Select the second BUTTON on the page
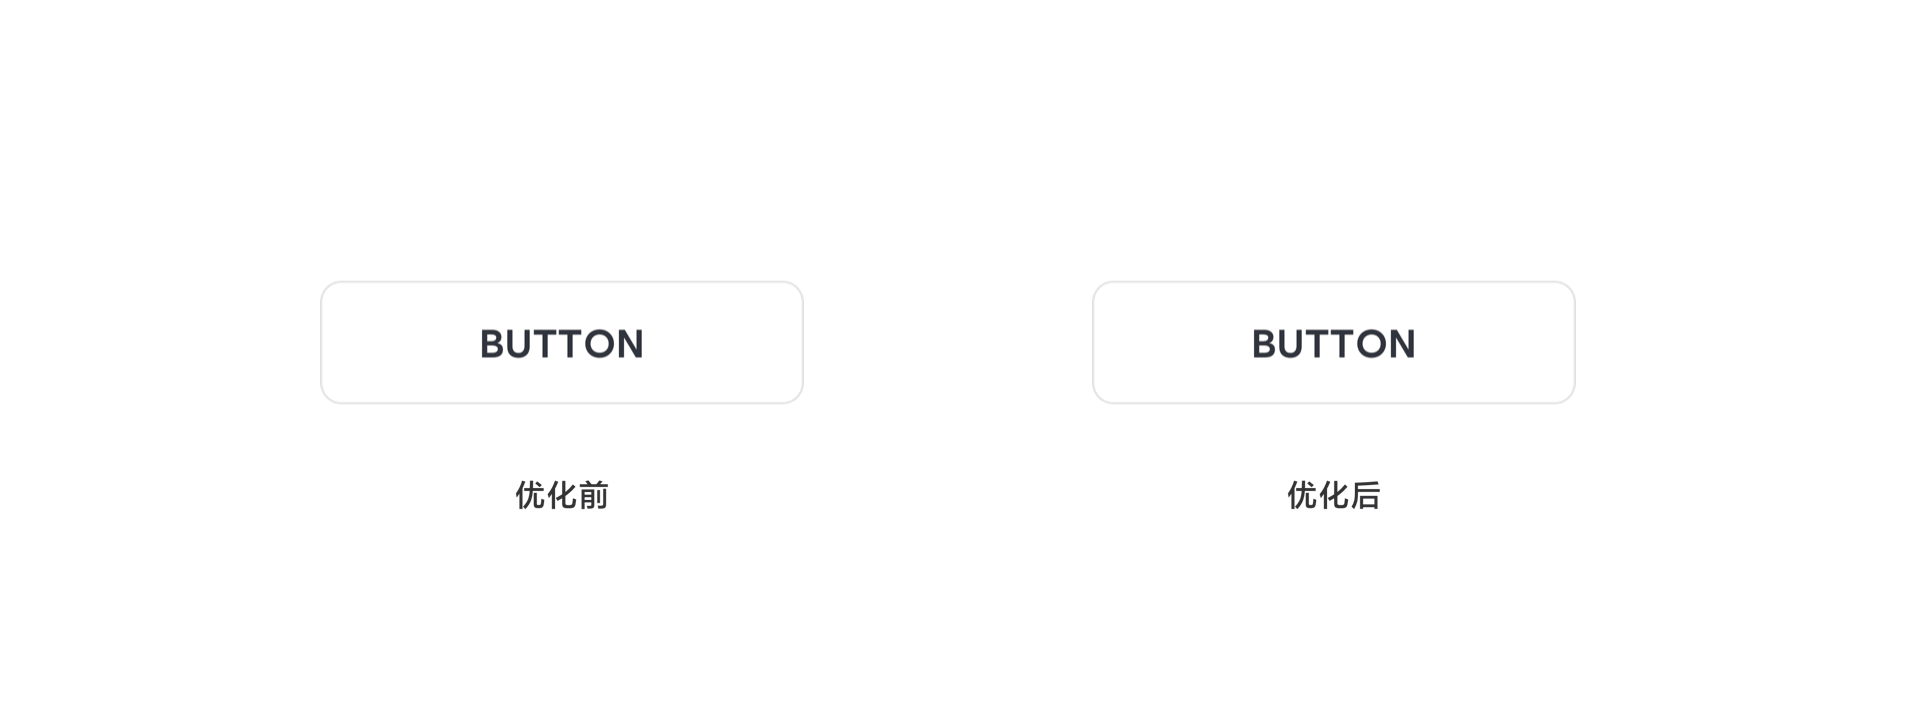Image resolution: width=1920 pixels, height=720 pixels. point(1333,343)
